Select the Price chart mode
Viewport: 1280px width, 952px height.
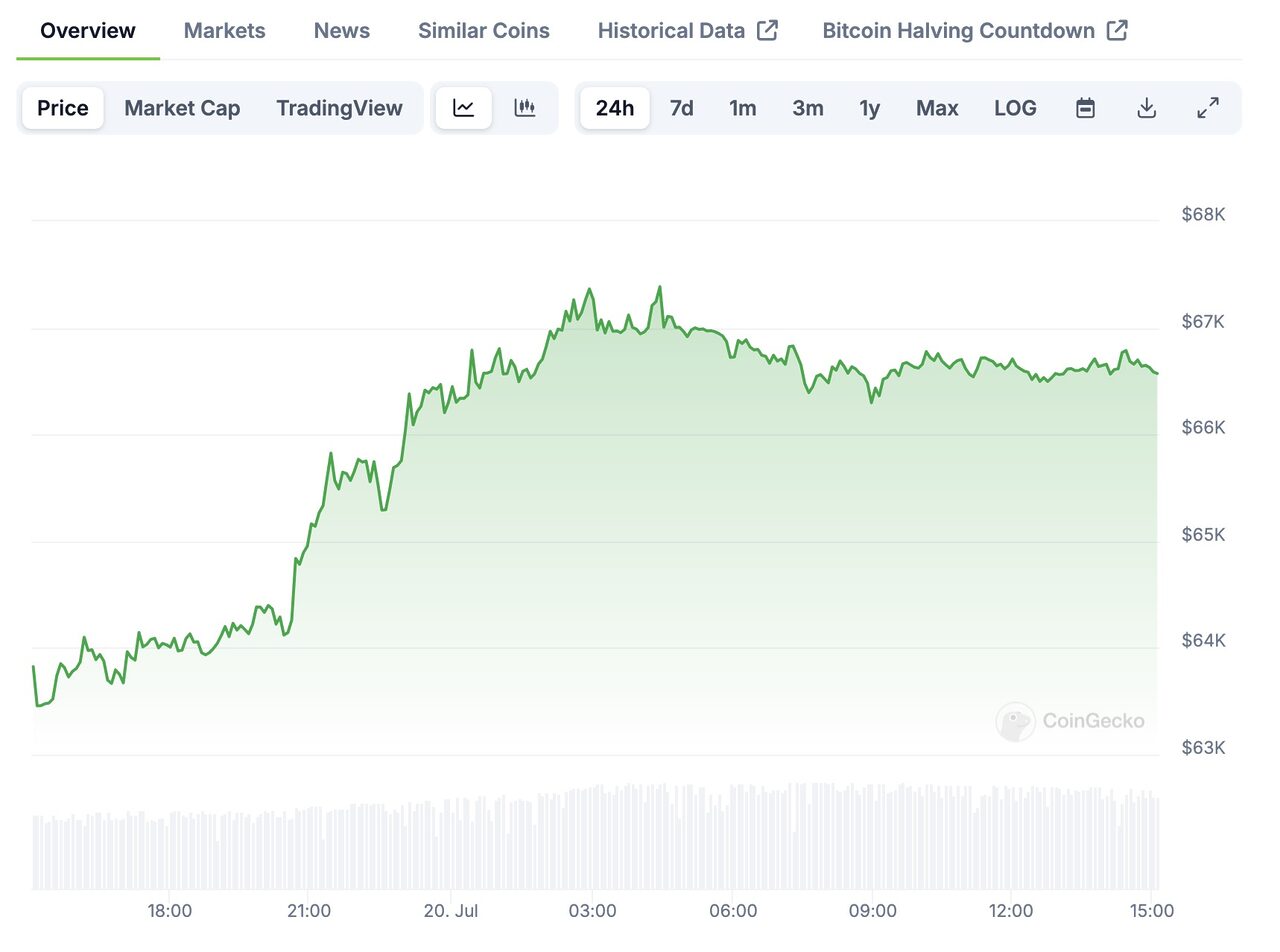click(63, 108)
